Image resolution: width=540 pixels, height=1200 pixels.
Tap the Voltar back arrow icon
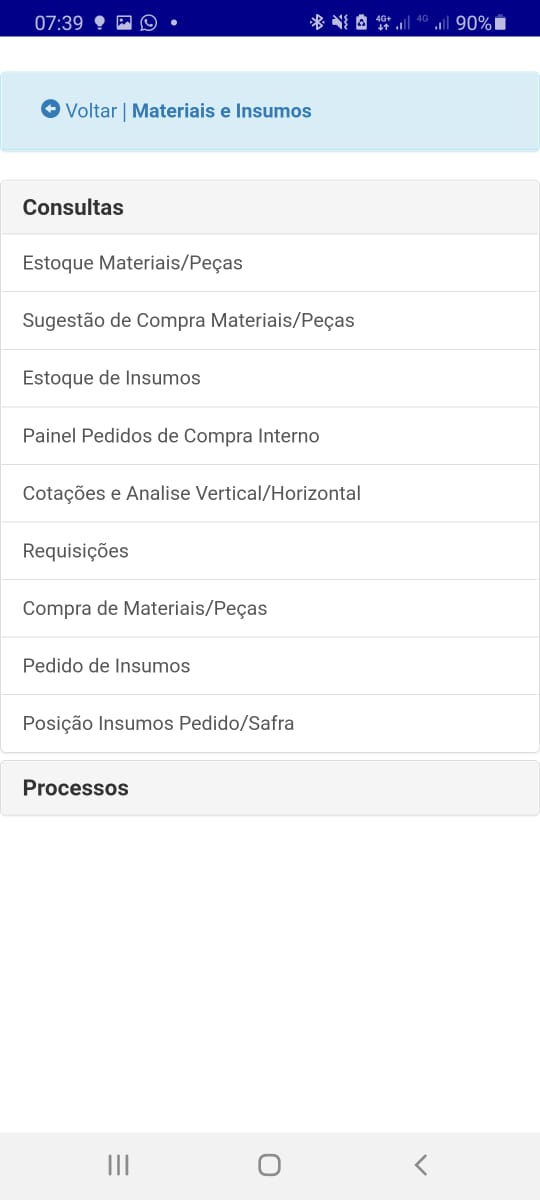[x=50, y=109]
